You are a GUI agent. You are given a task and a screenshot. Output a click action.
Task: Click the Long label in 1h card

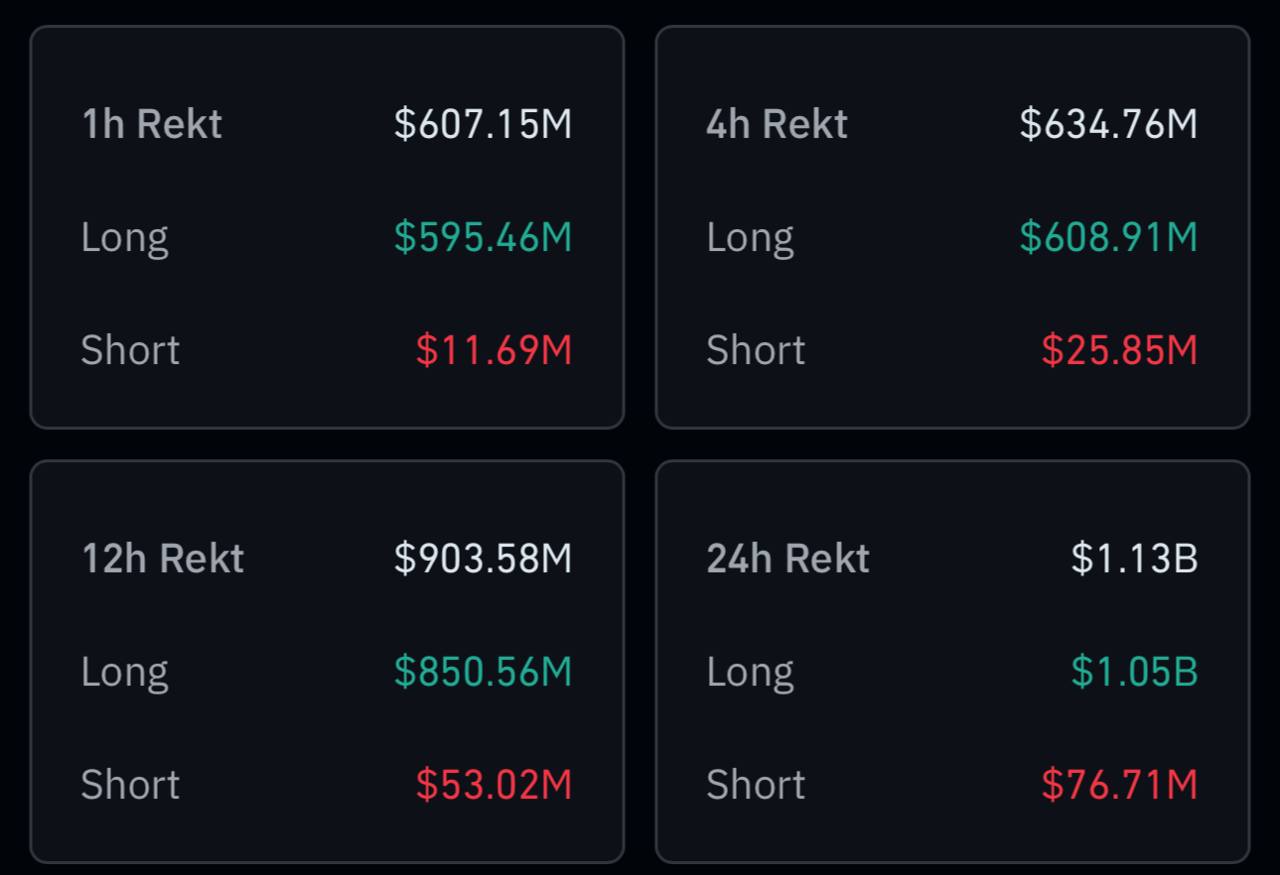[124, 238]
